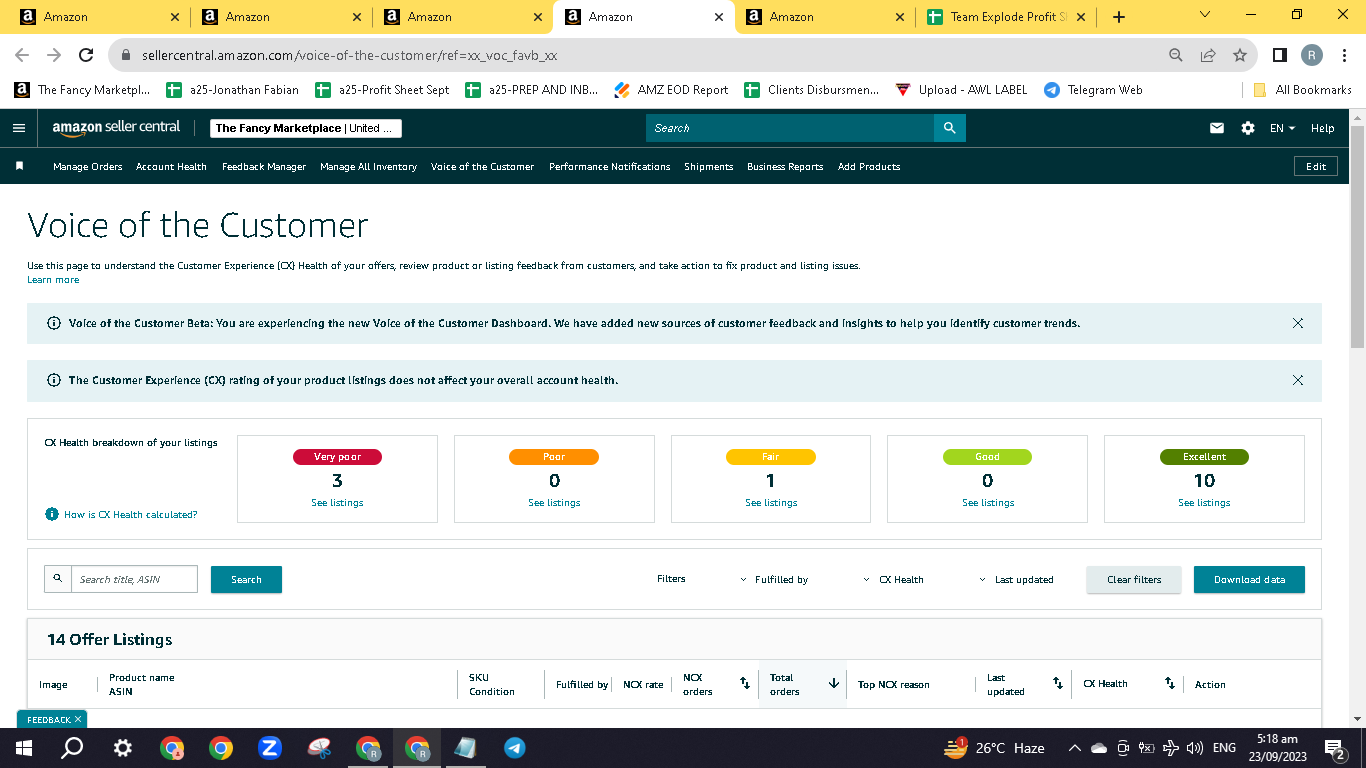1366x768 pixels.
Task: Click the teal search magnifier button in header
Action: pos(949,128)
